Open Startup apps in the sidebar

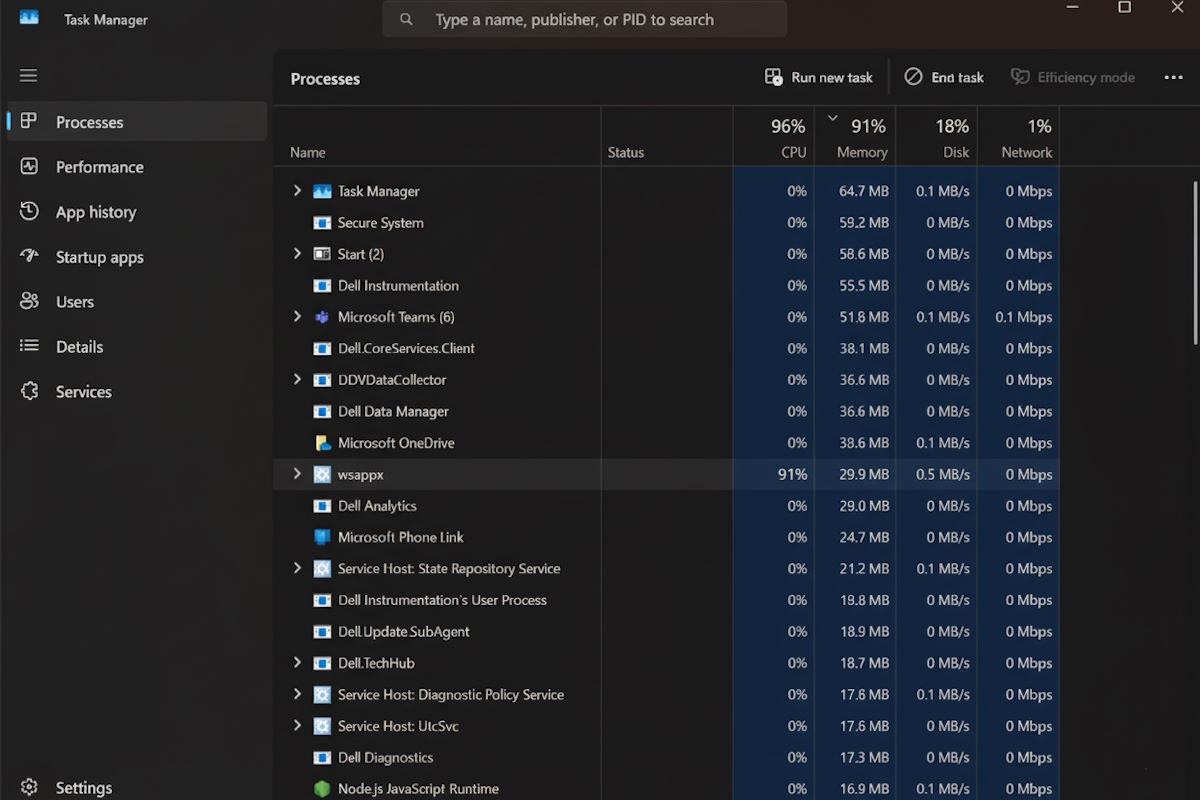(99, 257)
